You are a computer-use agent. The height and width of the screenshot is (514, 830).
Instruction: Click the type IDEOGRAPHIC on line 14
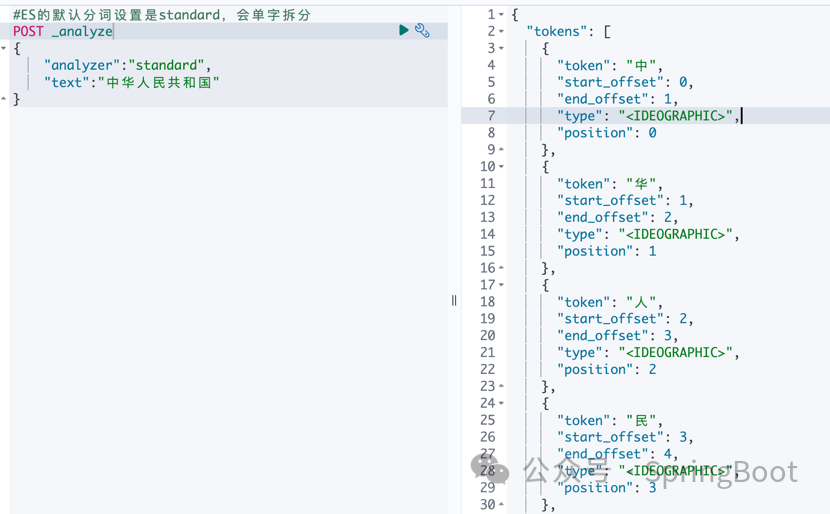click(x=648, y=234)
